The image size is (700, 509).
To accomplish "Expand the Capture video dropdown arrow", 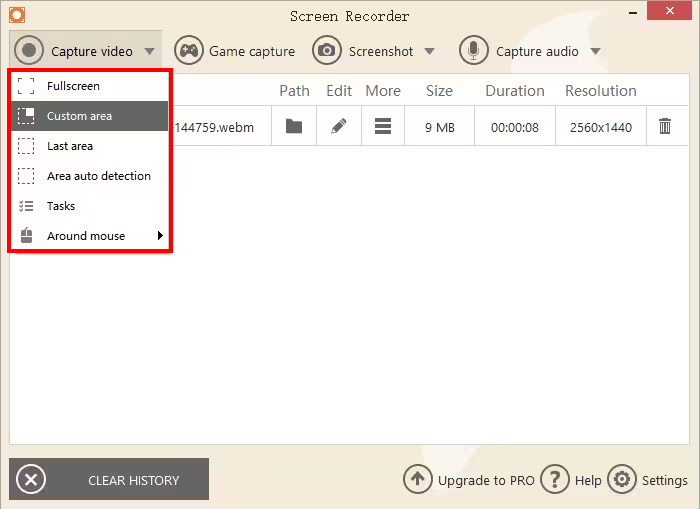I will pyautogui.click(x=149, y=51).
